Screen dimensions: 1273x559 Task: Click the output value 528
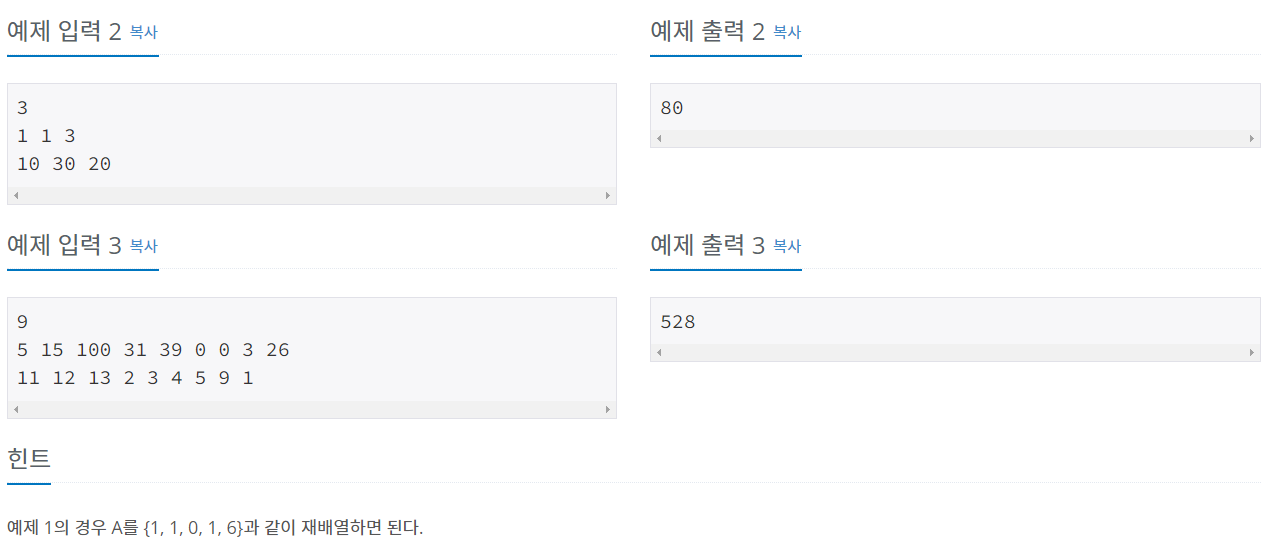click(x=678, y=322)
